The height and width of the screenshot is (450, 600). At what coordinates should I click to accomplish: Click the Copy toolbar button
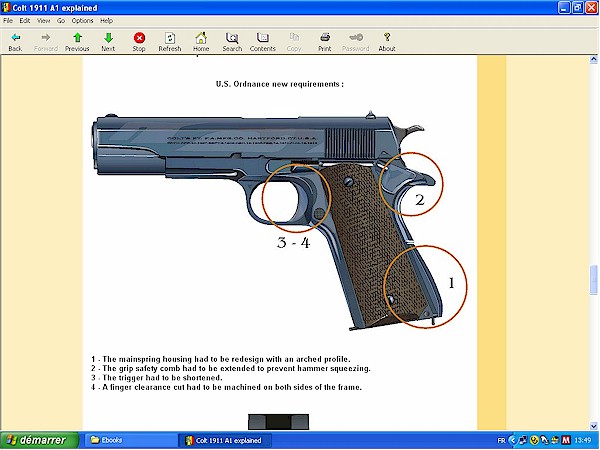294,41
